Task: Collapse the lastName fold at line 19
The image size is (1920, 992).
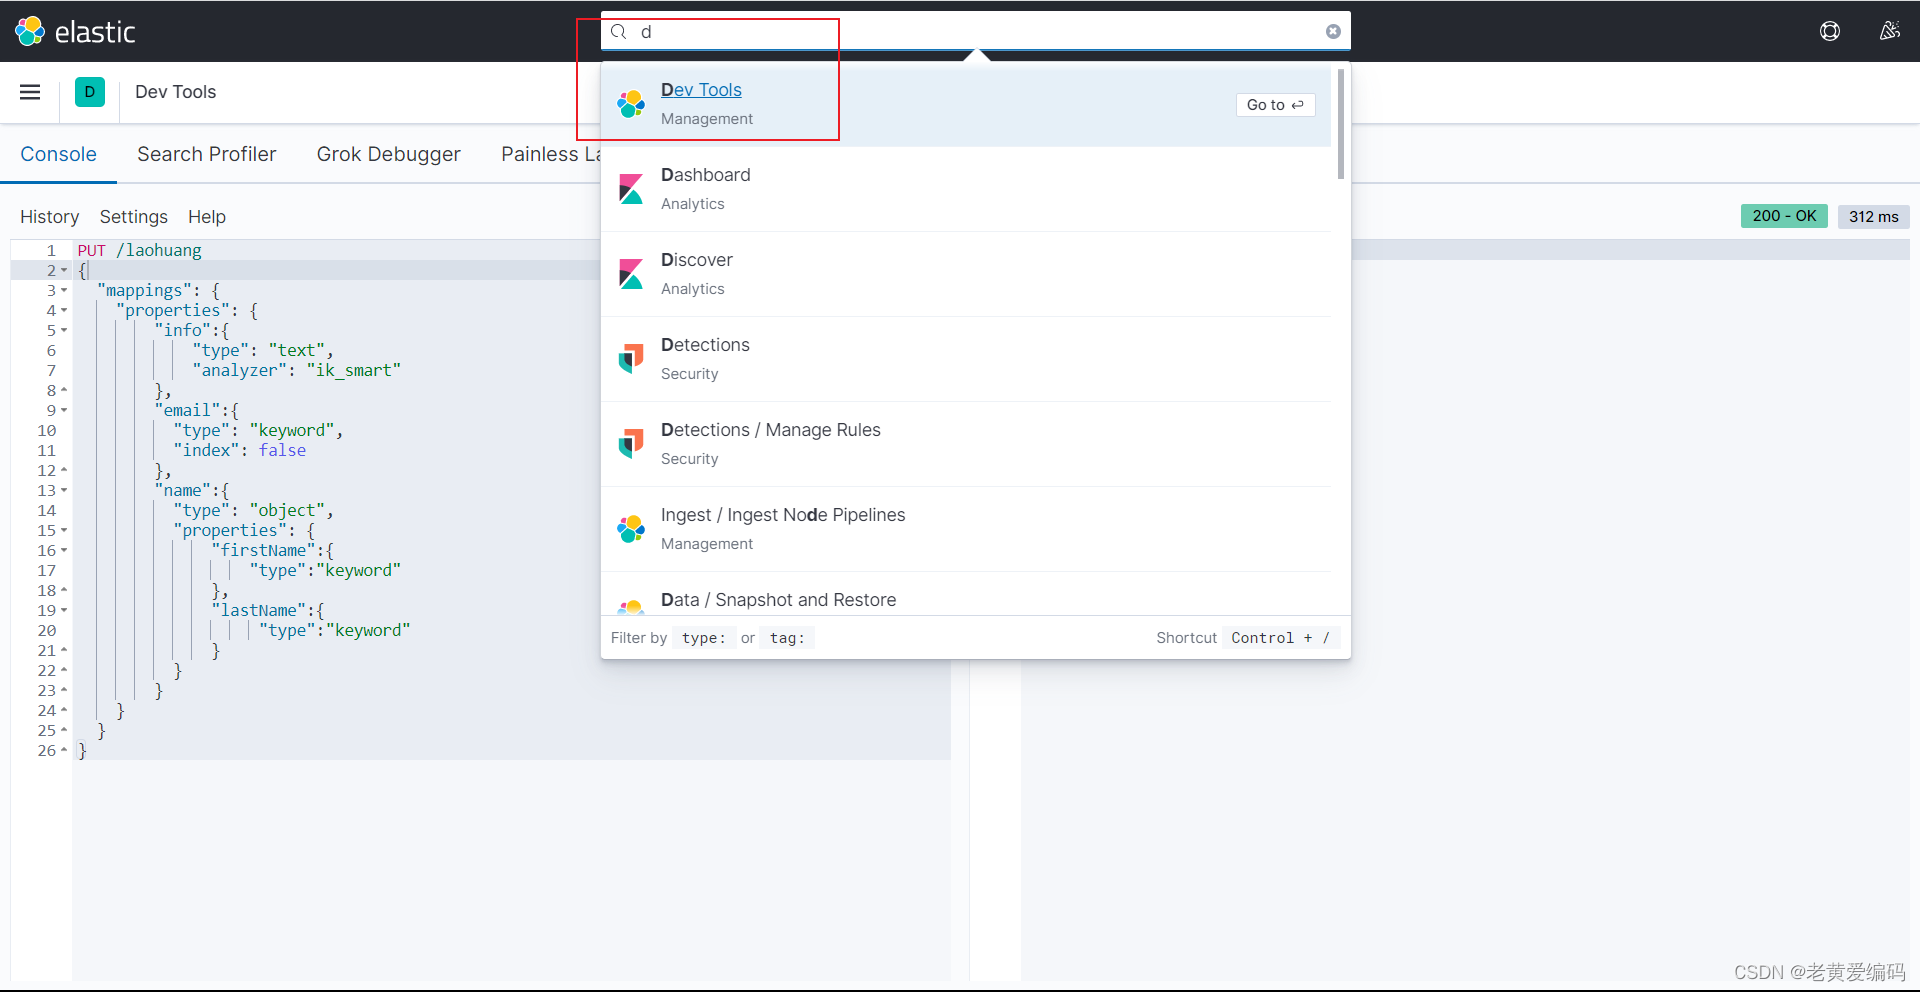Action: pyautogui.click(x=64, y=610)
